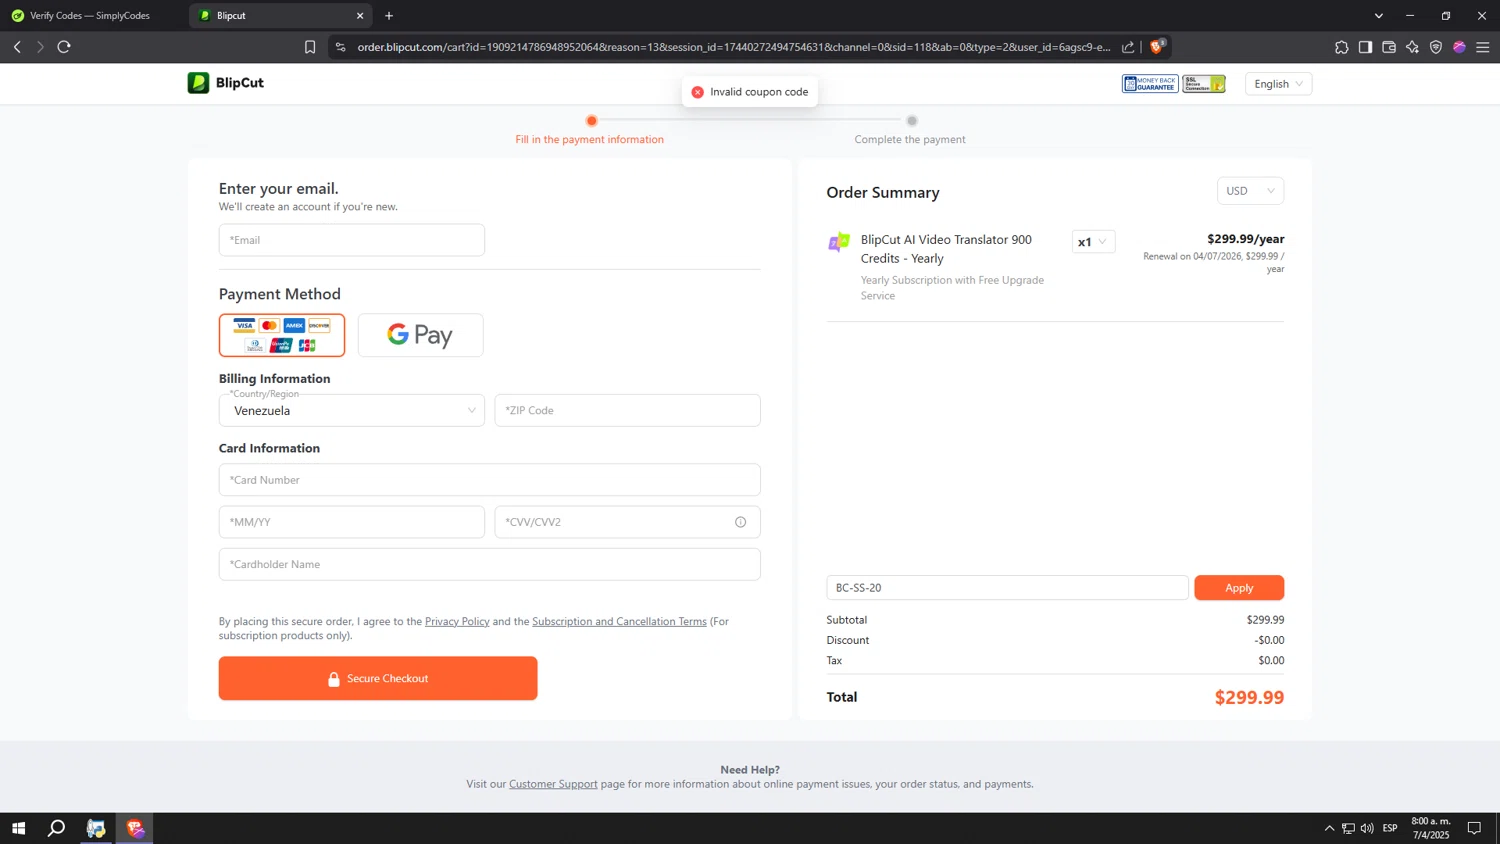Go back to the previous page
Image resolution: width=1500 pixels, height=844 pixels.
17,47
